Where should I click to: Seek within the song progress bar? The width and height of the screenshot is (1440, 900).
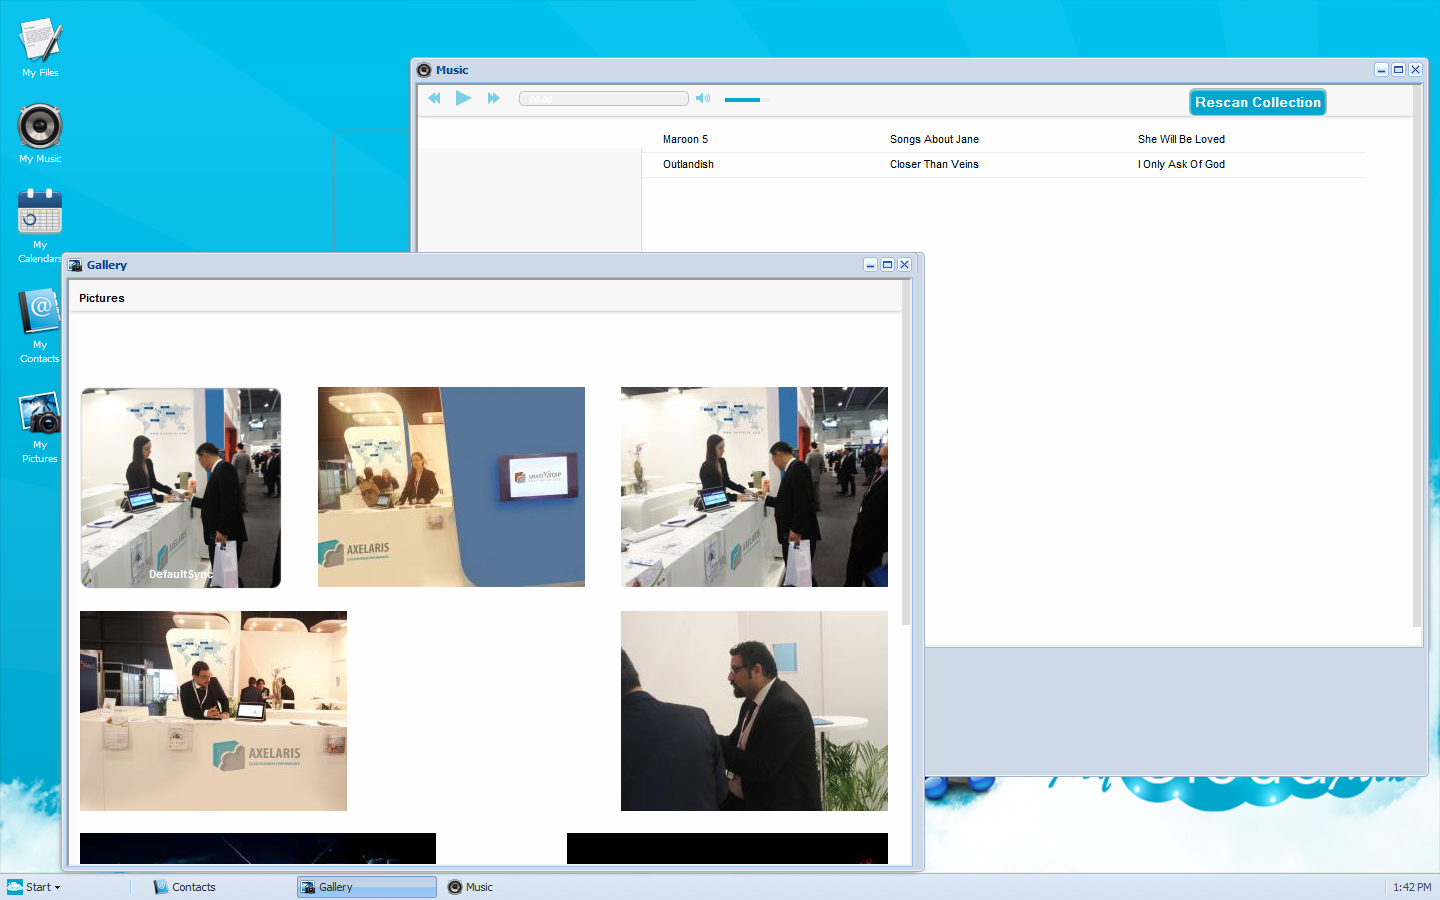(x=604, y=98)
